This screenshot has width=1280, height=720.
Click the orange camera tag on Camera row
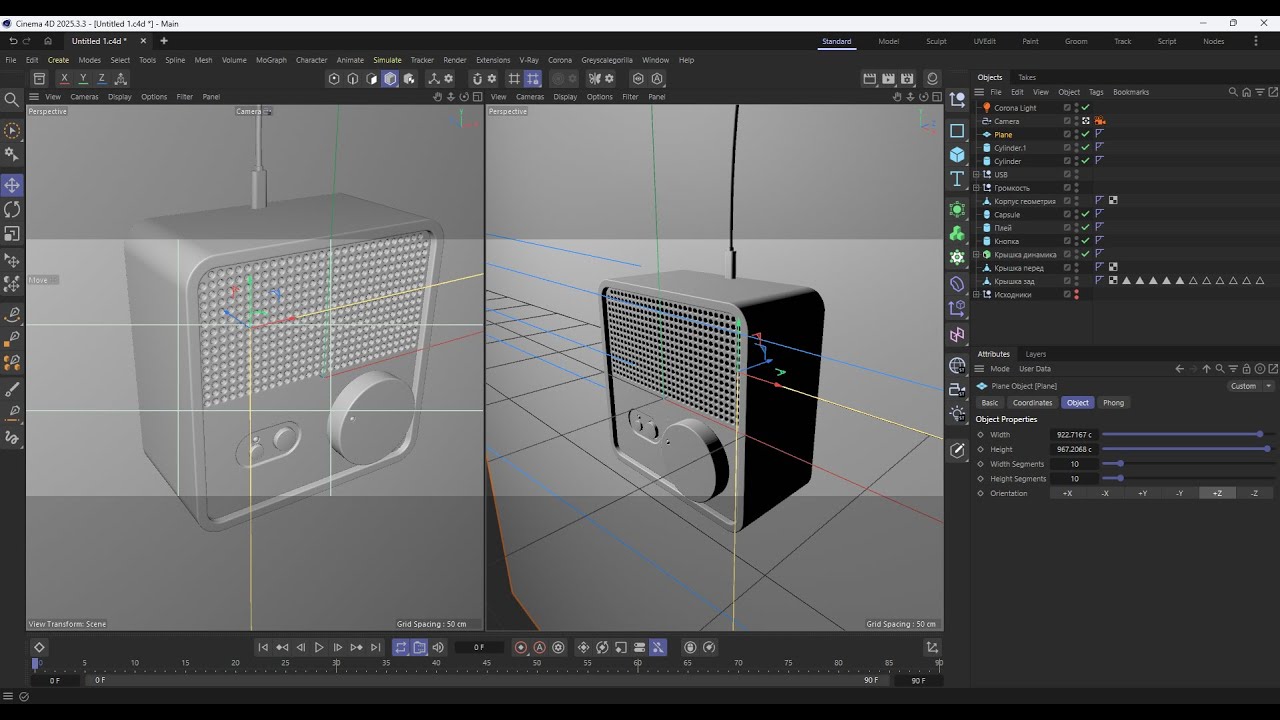tap(1099, 121)
